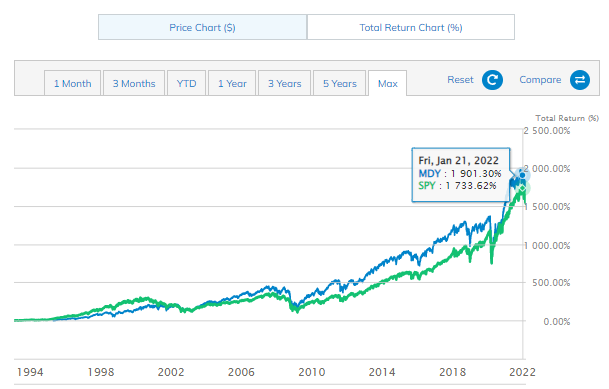The height and width of the screenshot is (389, 609).
Task: Click the Total Return (%) axis title
Action: coord(567,118)
